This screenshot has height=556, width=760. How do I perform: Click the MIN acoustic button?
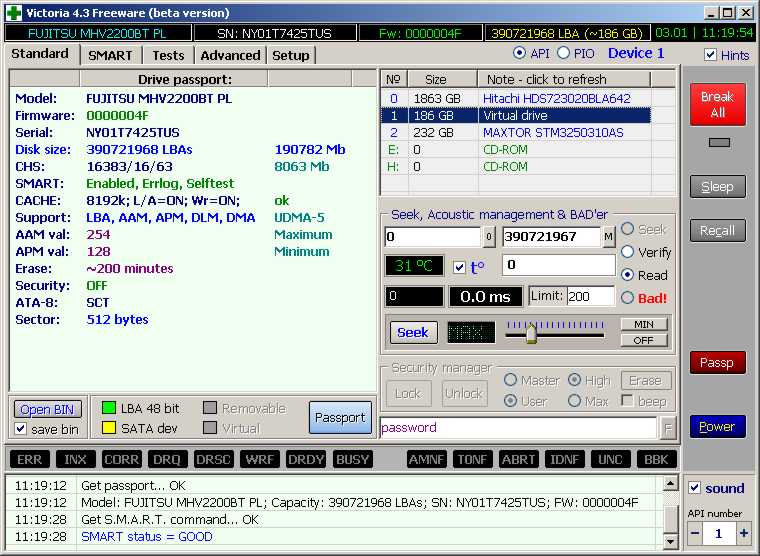pos(644,324)
